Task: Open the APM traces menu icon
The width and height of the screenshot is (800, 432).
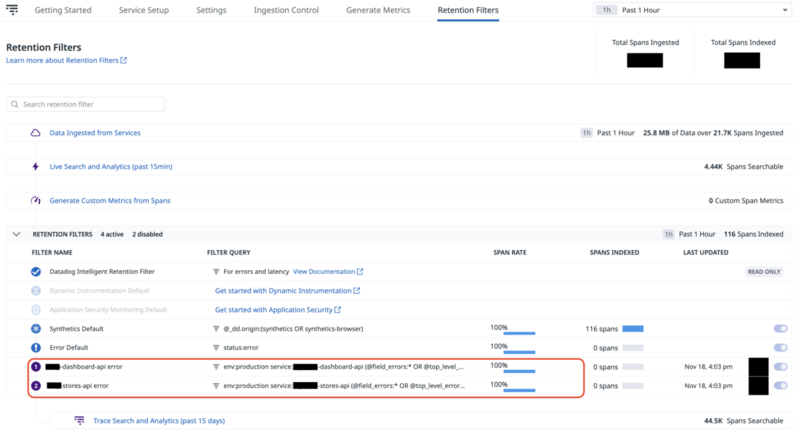Action: pyautogui.click(x=12, y=9)
